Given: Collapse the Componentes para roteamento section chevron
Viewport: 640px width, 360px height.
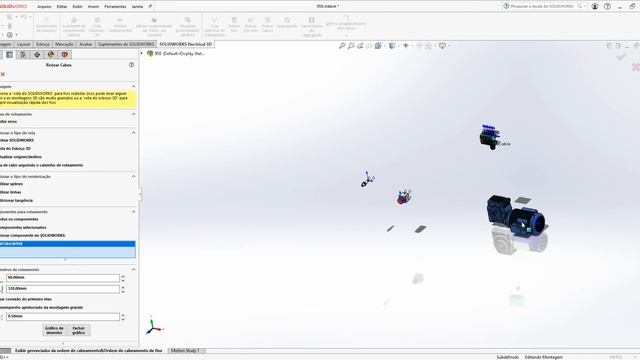Looking at the screenshot, I should 133,211.
